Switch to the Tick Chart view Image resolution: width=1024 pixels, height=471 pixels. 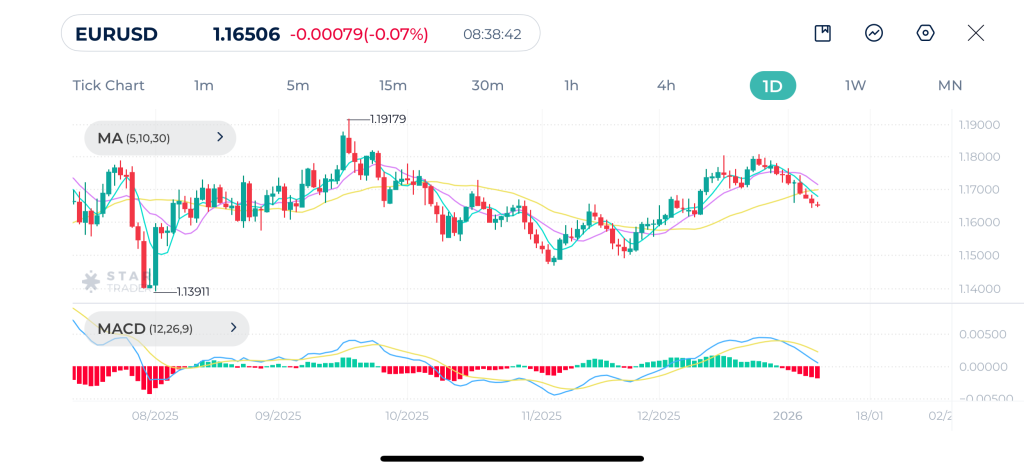(x=108, y=86)
